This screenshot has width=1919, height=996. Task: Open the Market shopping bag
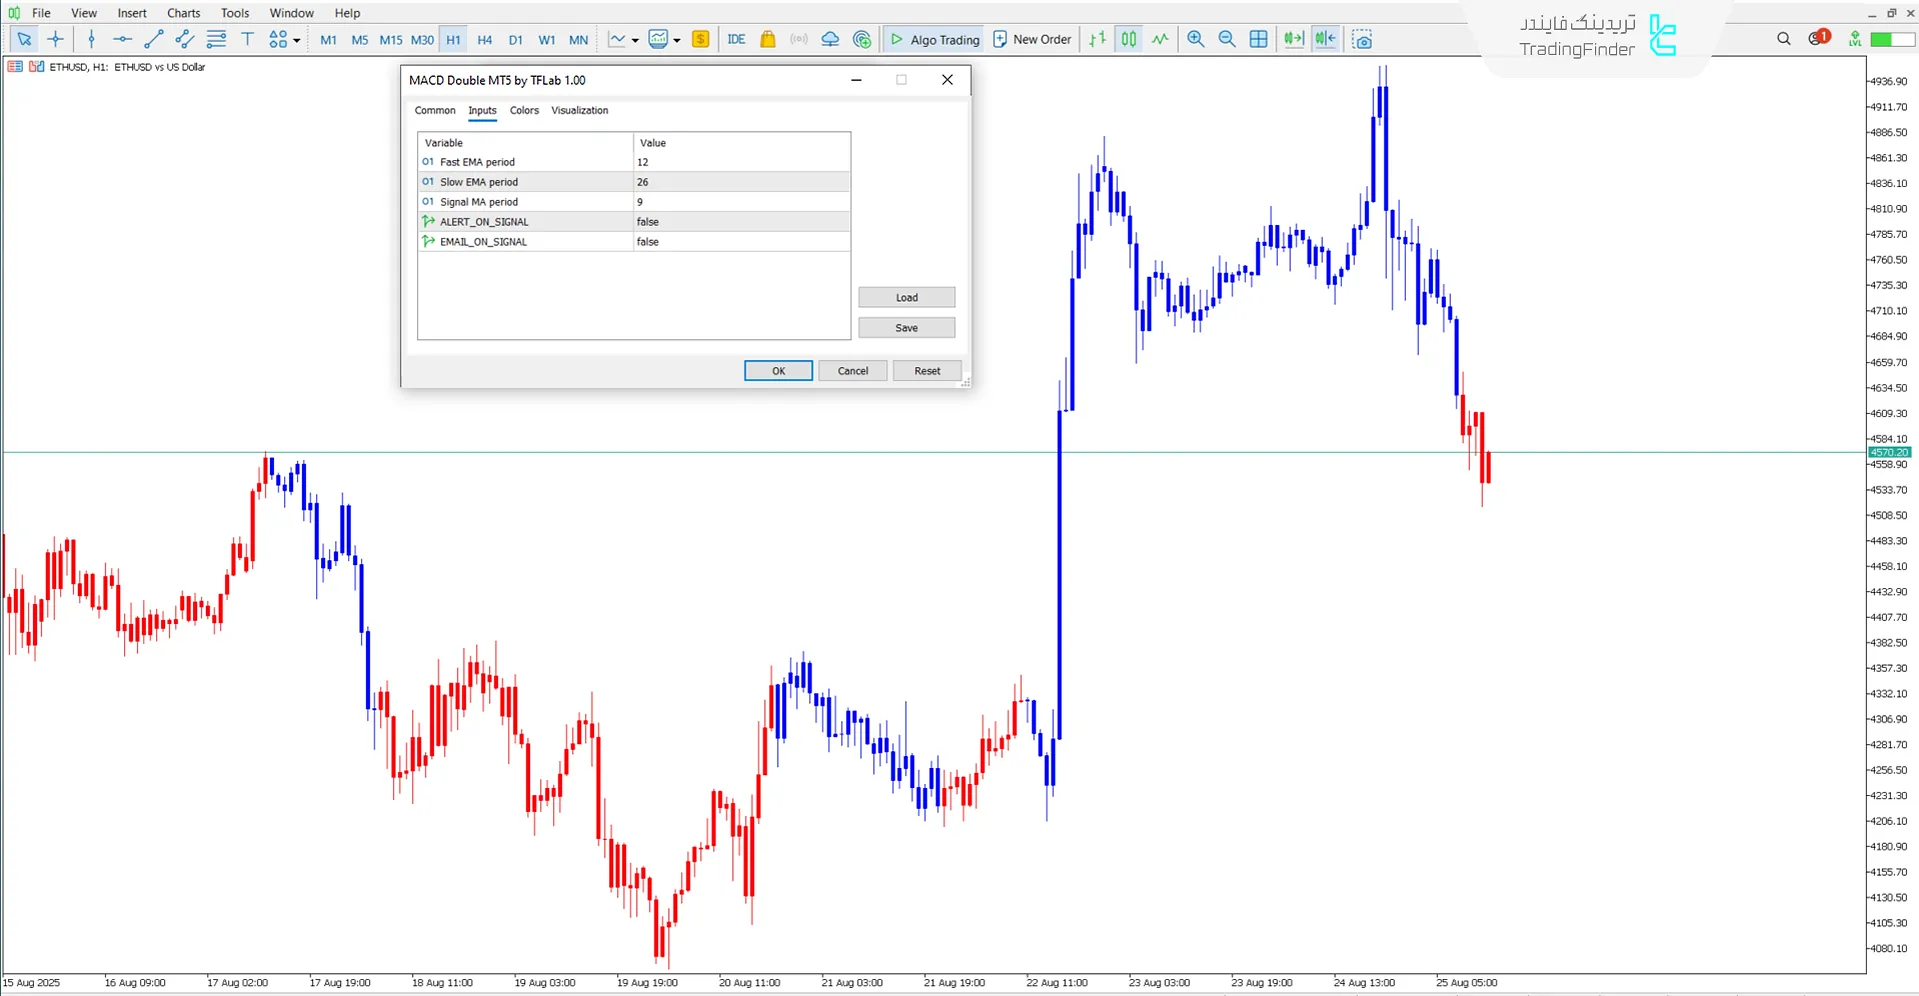click(x=767, y=39)
